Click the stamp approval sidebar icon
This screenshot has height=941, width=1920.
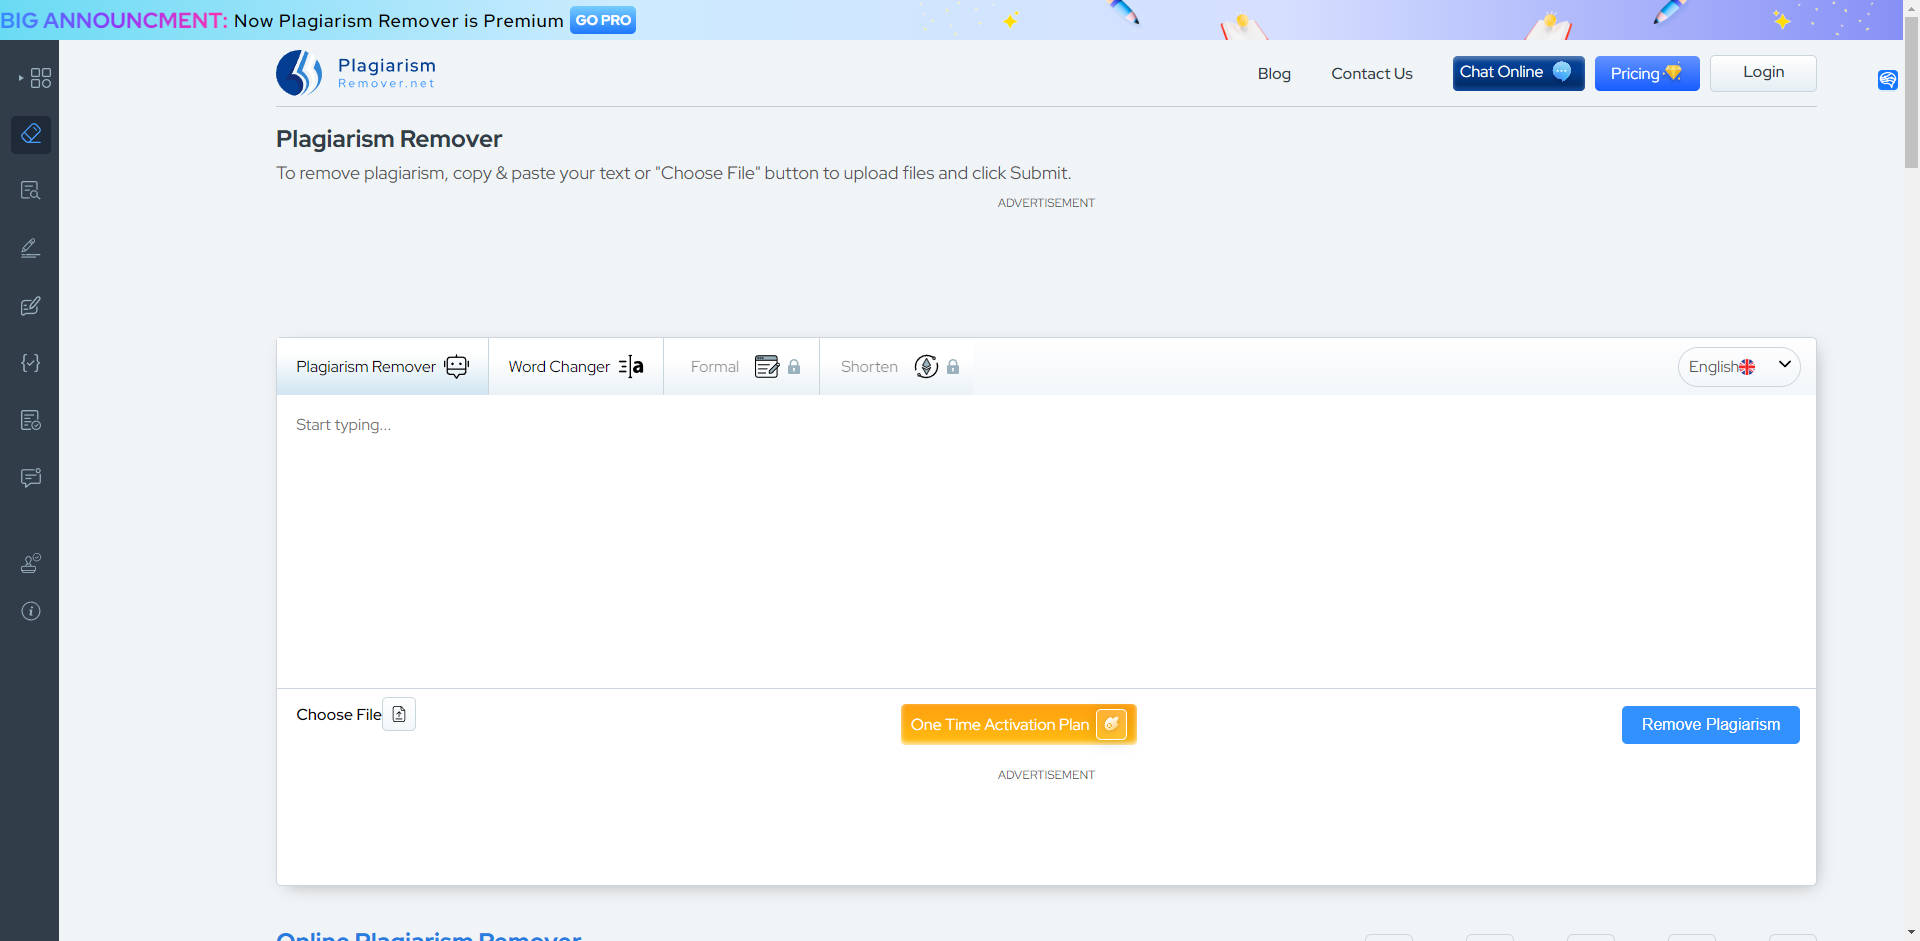pyautogui.click(x=31, y=563)
